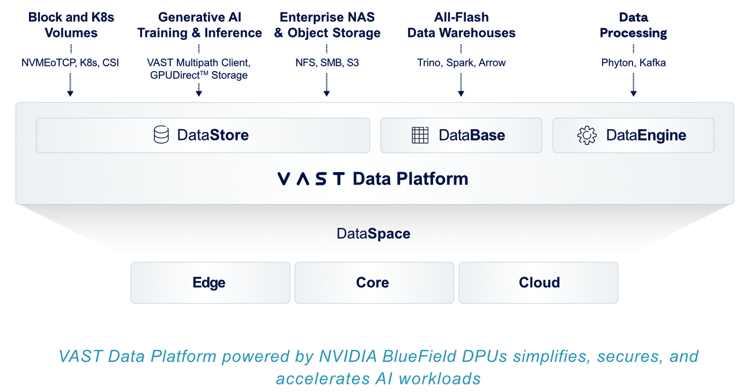Click the arrow under Phyton, Kafka

tap(633, 85)
